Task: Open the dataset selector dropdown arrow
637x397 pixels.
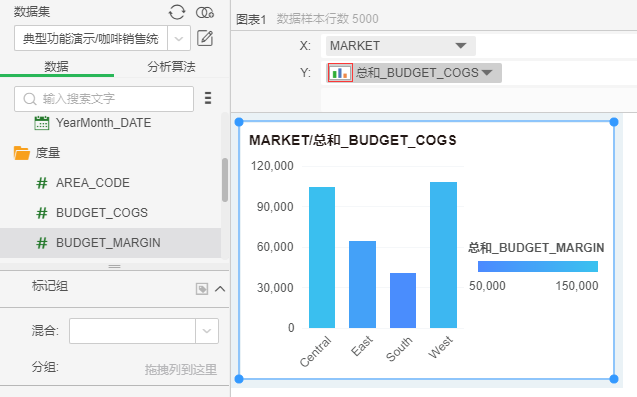Action: [179, 39]
